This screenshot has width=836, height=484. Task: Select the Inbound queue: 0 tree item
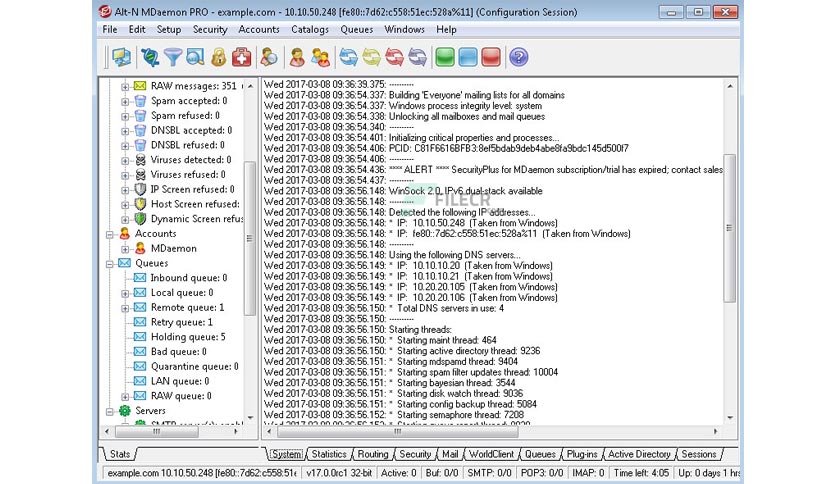189,278
